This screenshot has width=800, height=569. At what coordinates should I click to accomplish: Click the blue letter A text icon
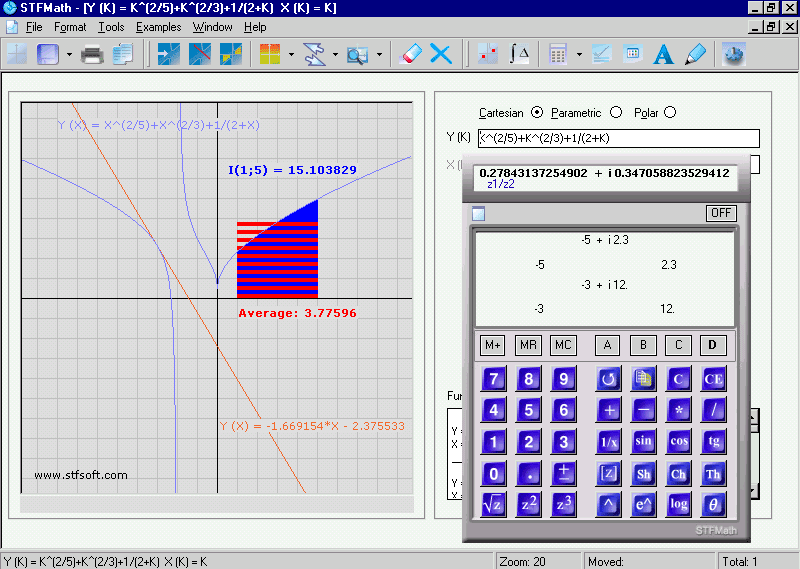tap(663, 54)
